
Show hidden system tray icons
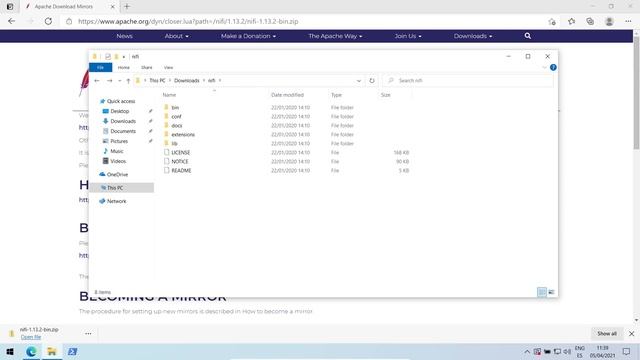coord(527,351)
